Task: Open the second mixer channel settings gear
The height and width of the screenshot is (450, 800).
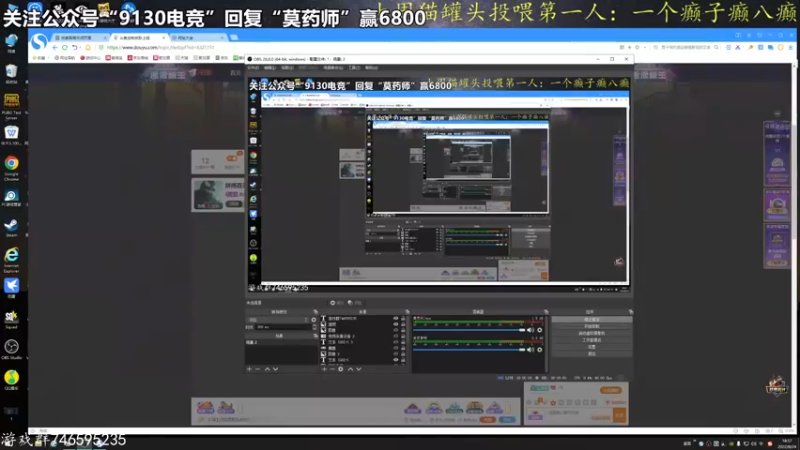Action: coord(540,349)
